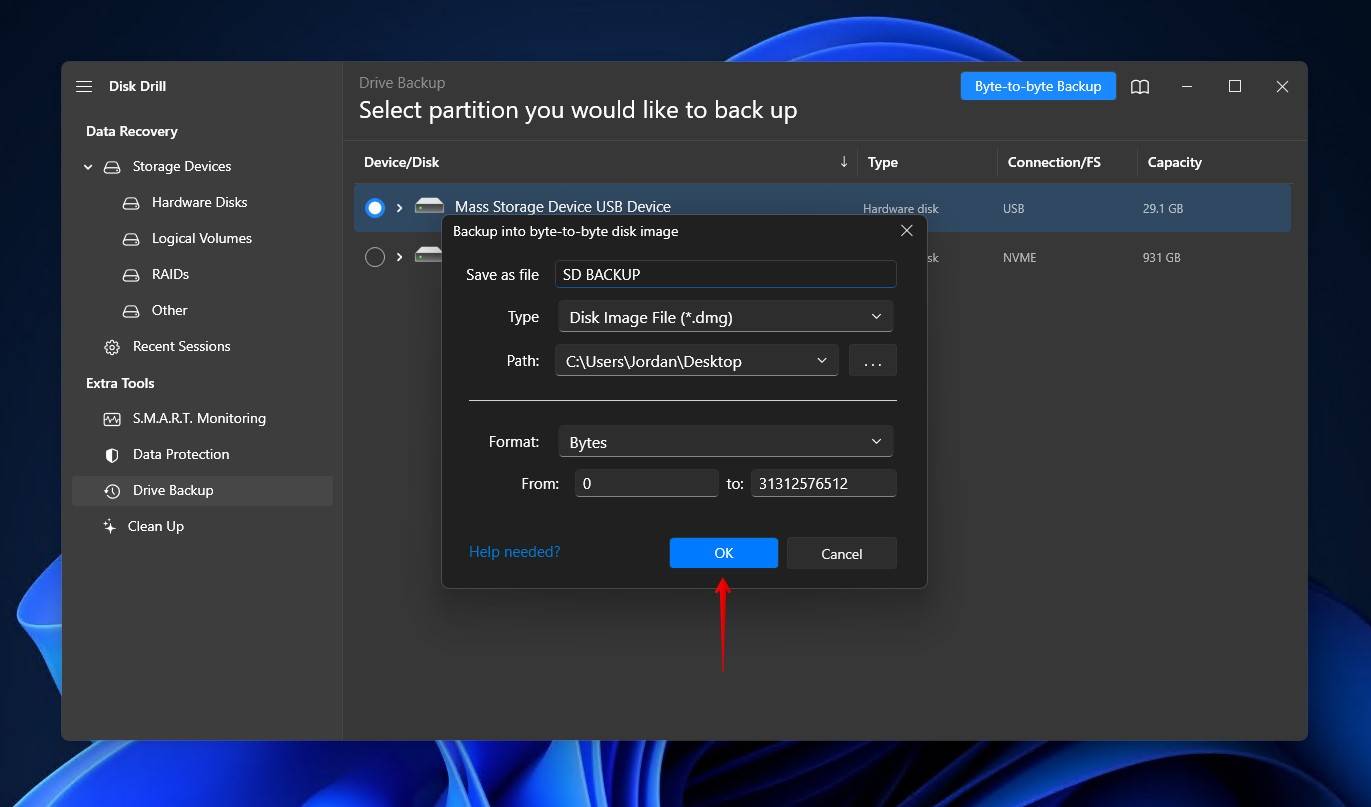Open Other devices in sidebar
1371x807 pixels.
(x=169, y=310)
